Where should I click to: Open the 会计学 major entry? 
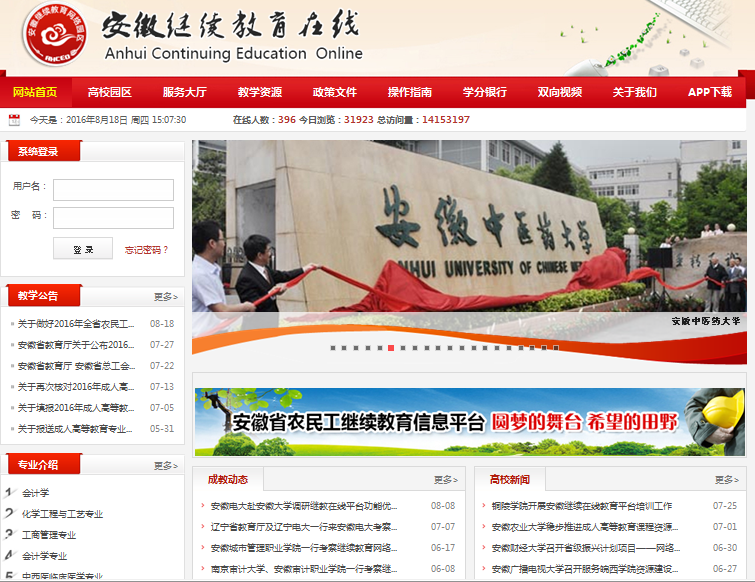point(36,493)
